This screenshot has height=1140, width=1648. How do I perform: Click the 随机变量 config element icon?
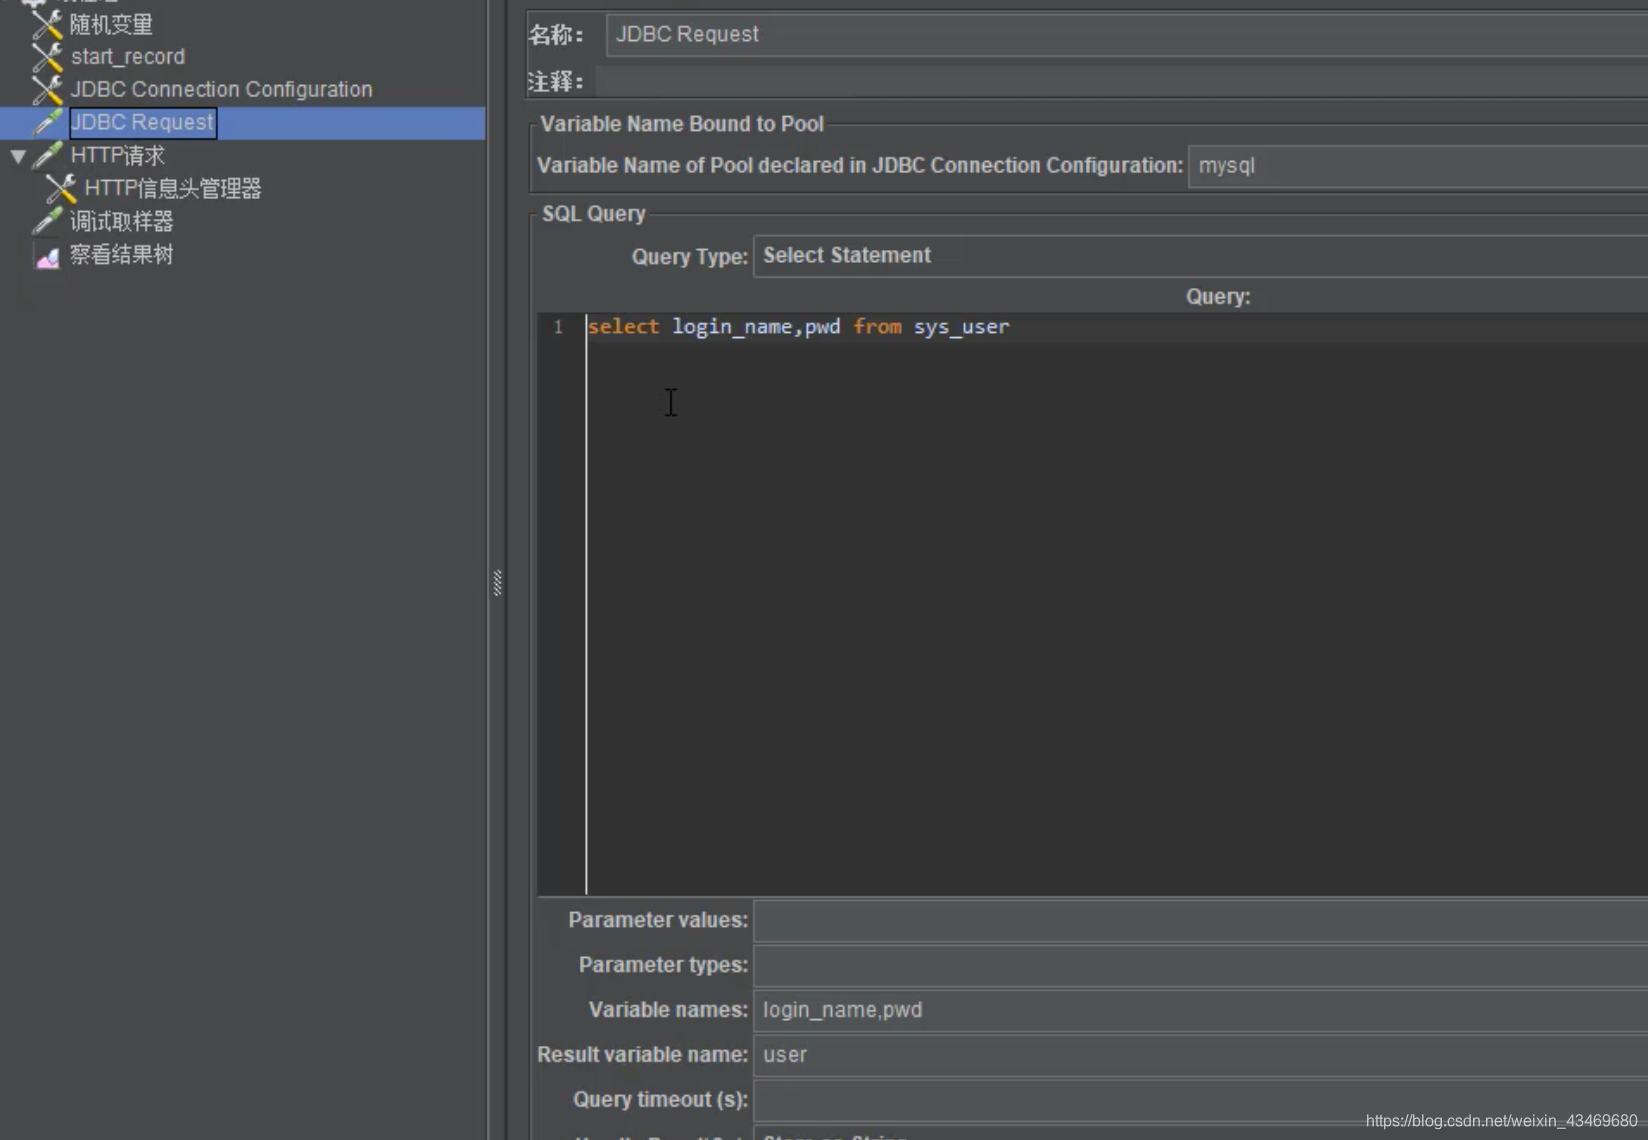[46, 24]
